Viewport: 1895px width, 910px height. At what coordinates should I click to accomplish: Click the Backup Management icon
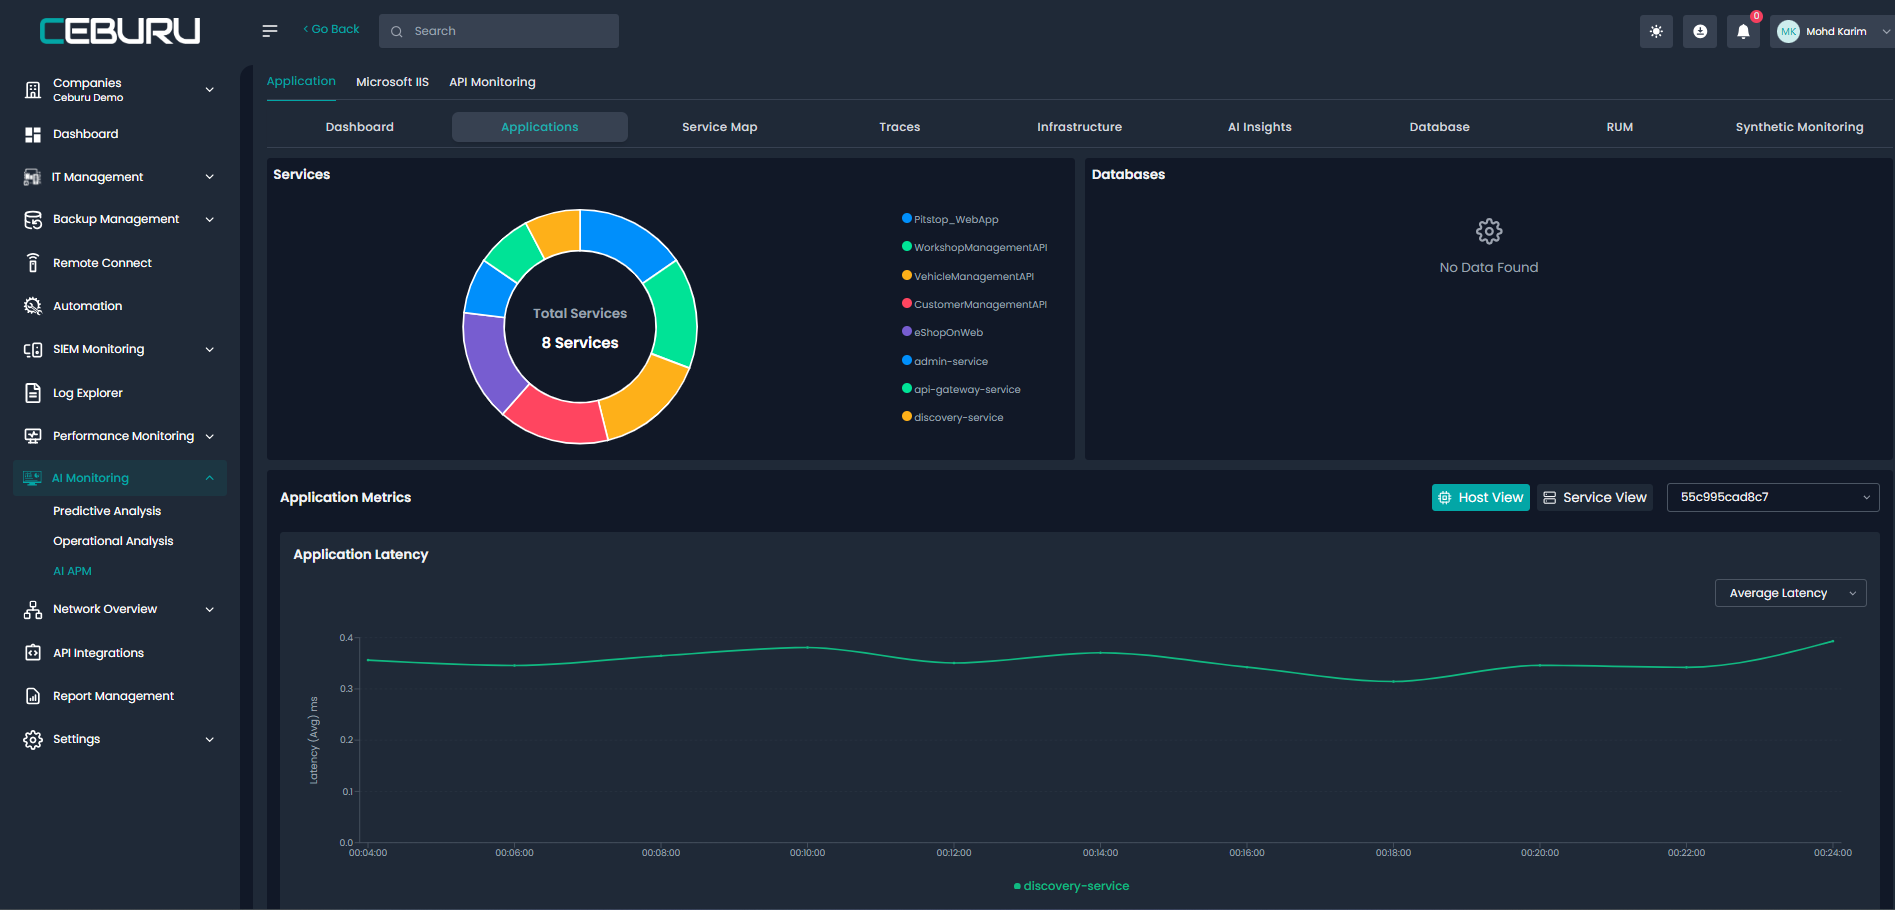[x=33, y=220]
